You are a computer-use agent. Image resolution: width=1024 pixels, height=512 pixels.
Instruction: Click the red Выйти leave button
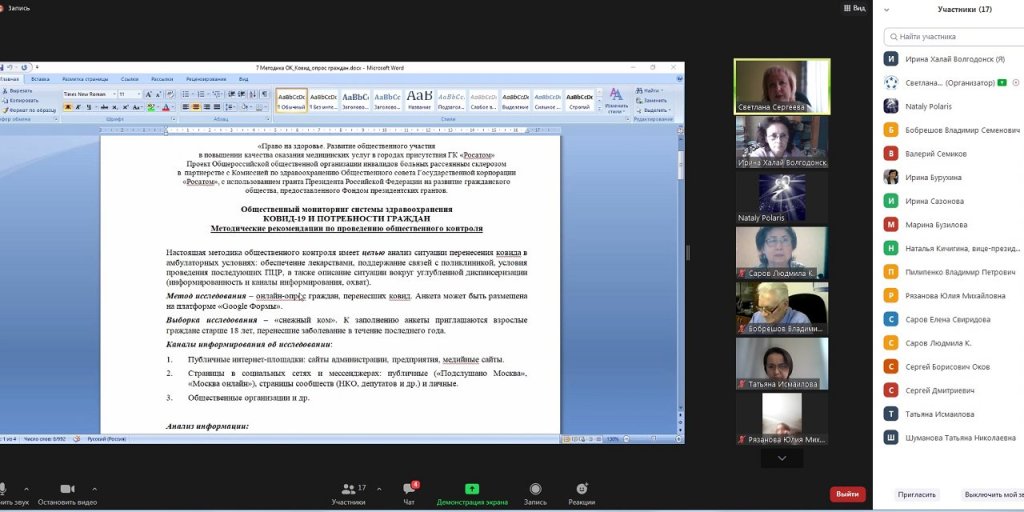point(847,494)
